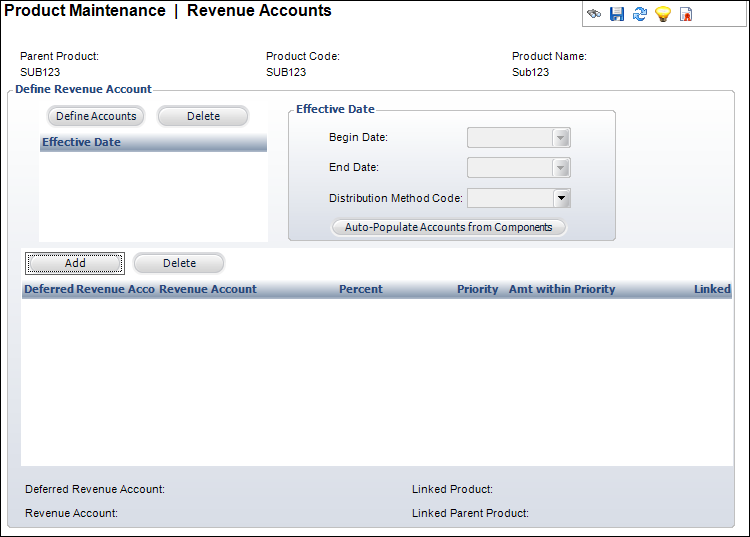Open the Begin Date dropdown arrow

pos(561,138)
